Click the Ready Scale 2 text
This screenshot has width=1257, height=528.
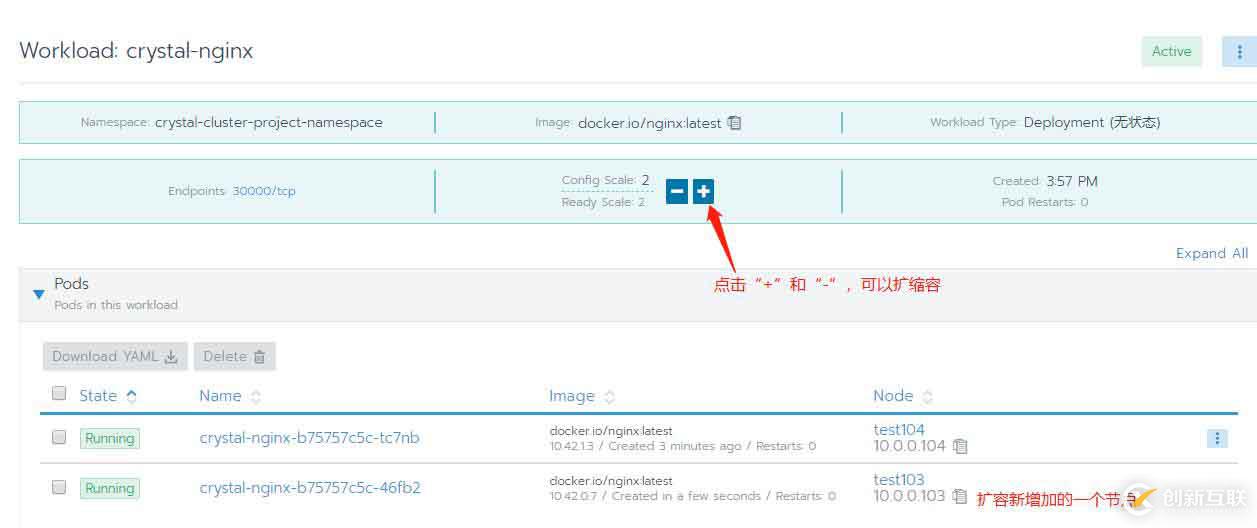click(603, 202)
